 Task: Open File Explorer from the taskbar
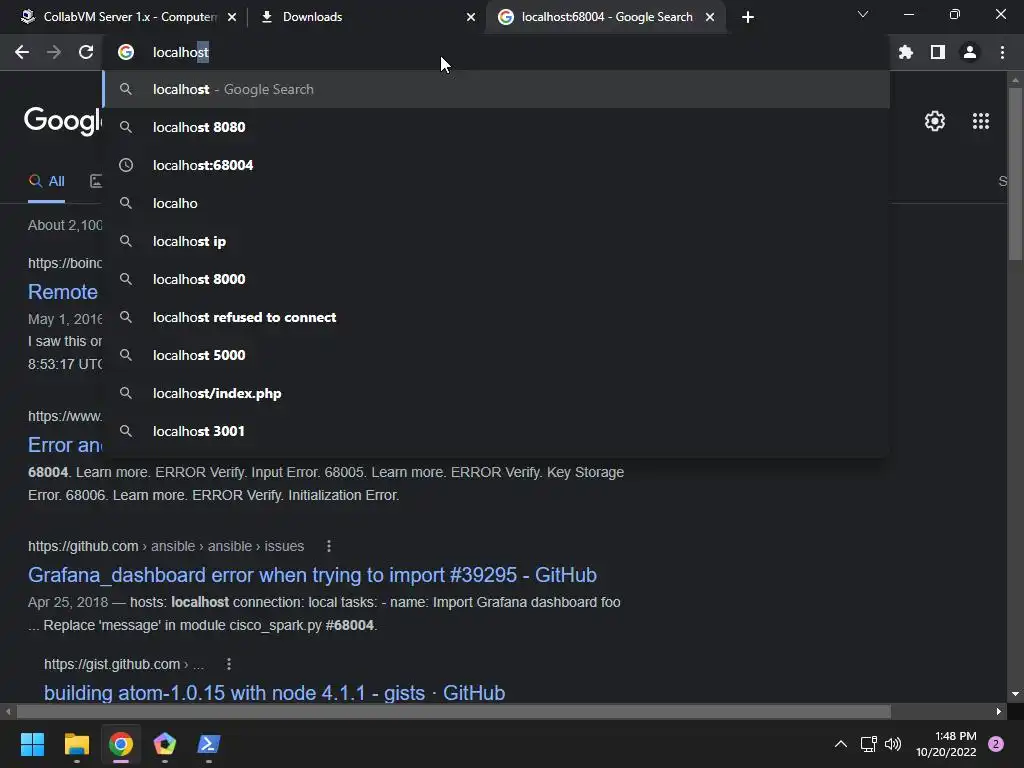(76, 744)
